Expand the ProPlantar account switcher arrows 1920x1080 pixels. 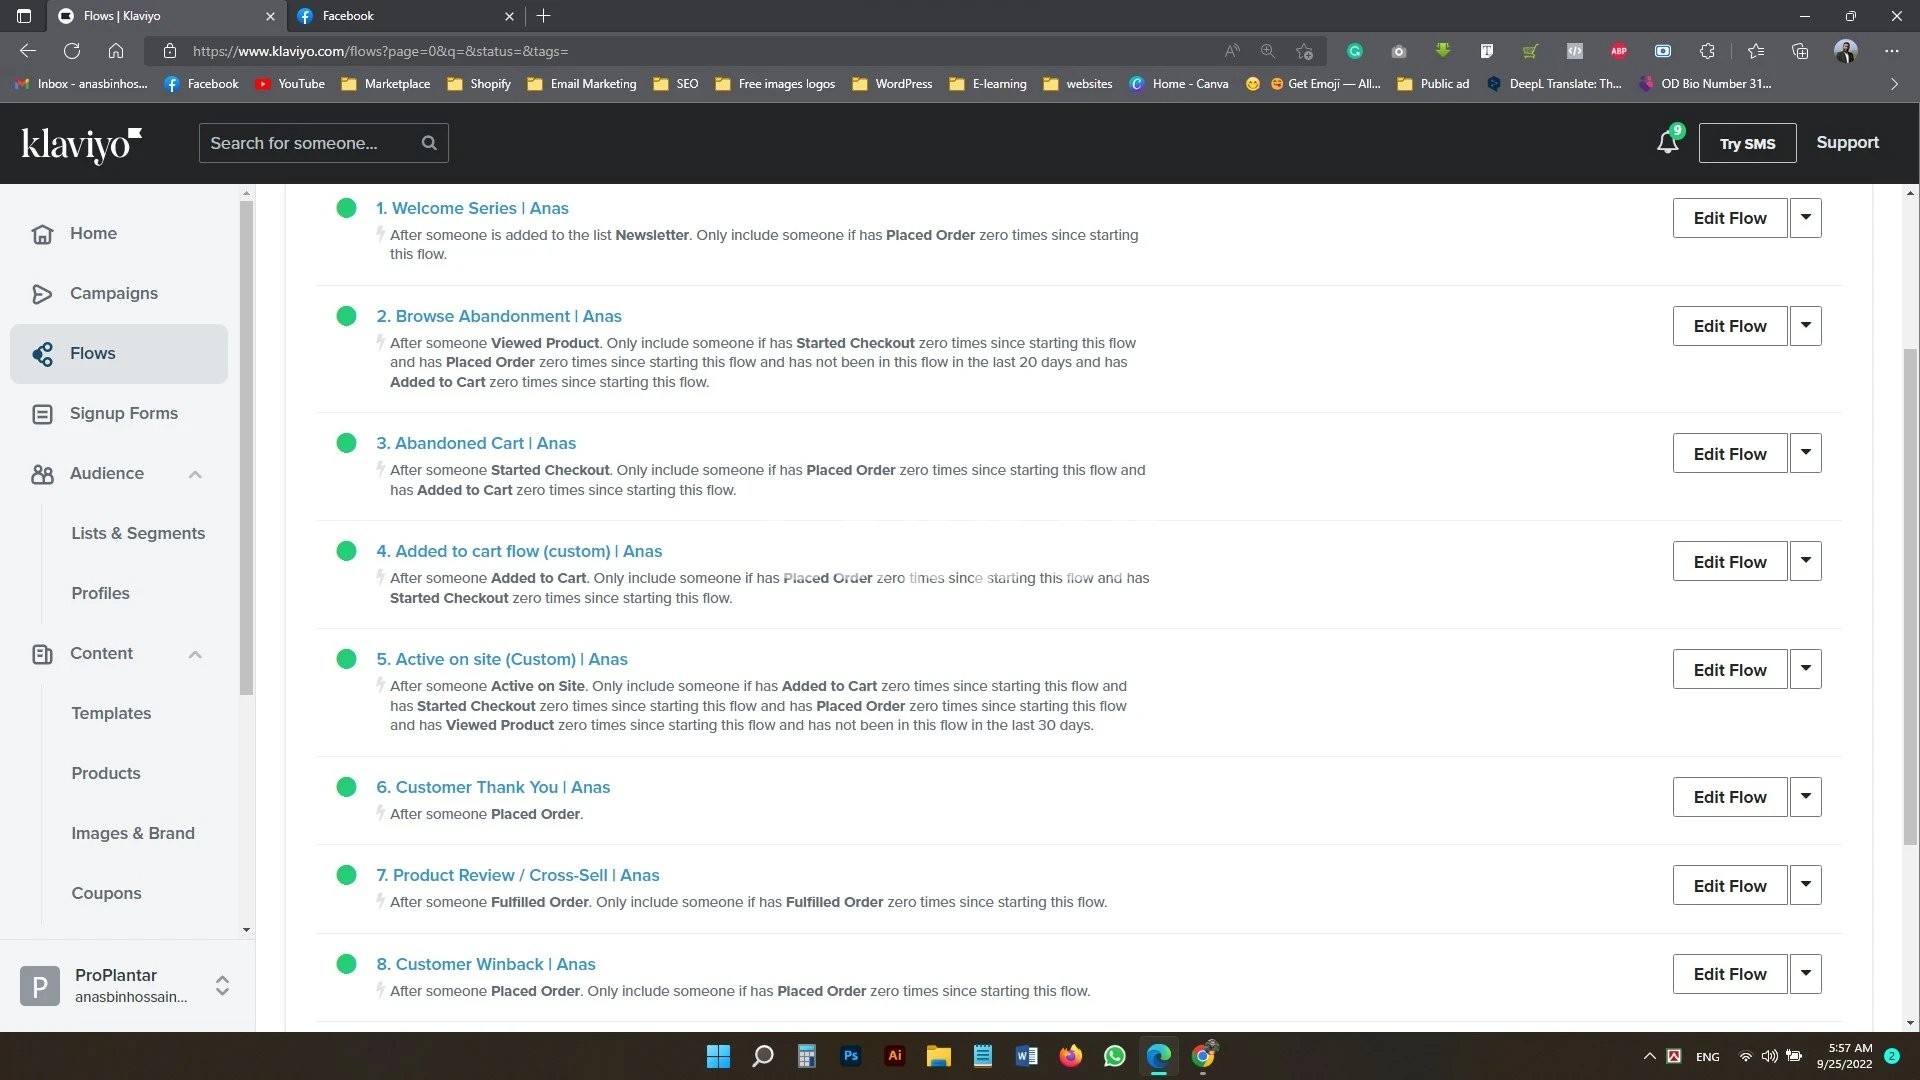(x=222, y=986)
